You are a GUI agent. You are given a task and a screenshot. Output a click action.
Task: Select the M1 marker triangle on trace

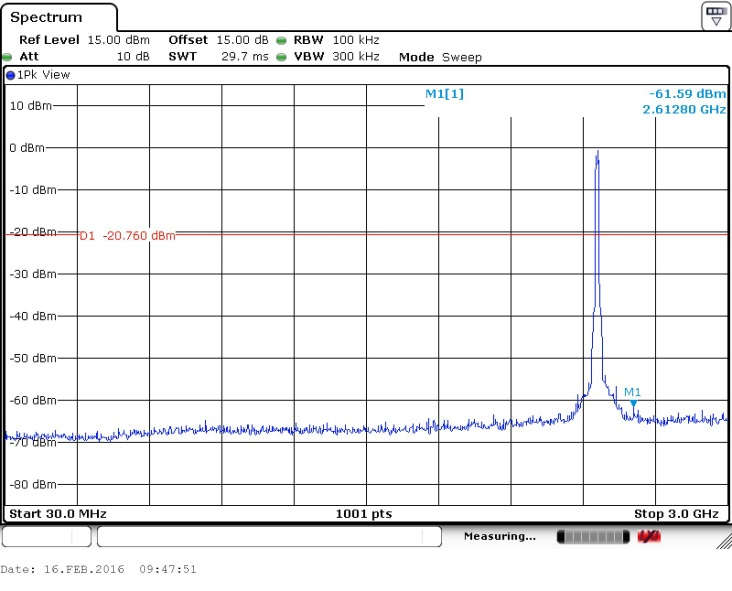click(633, 403)
